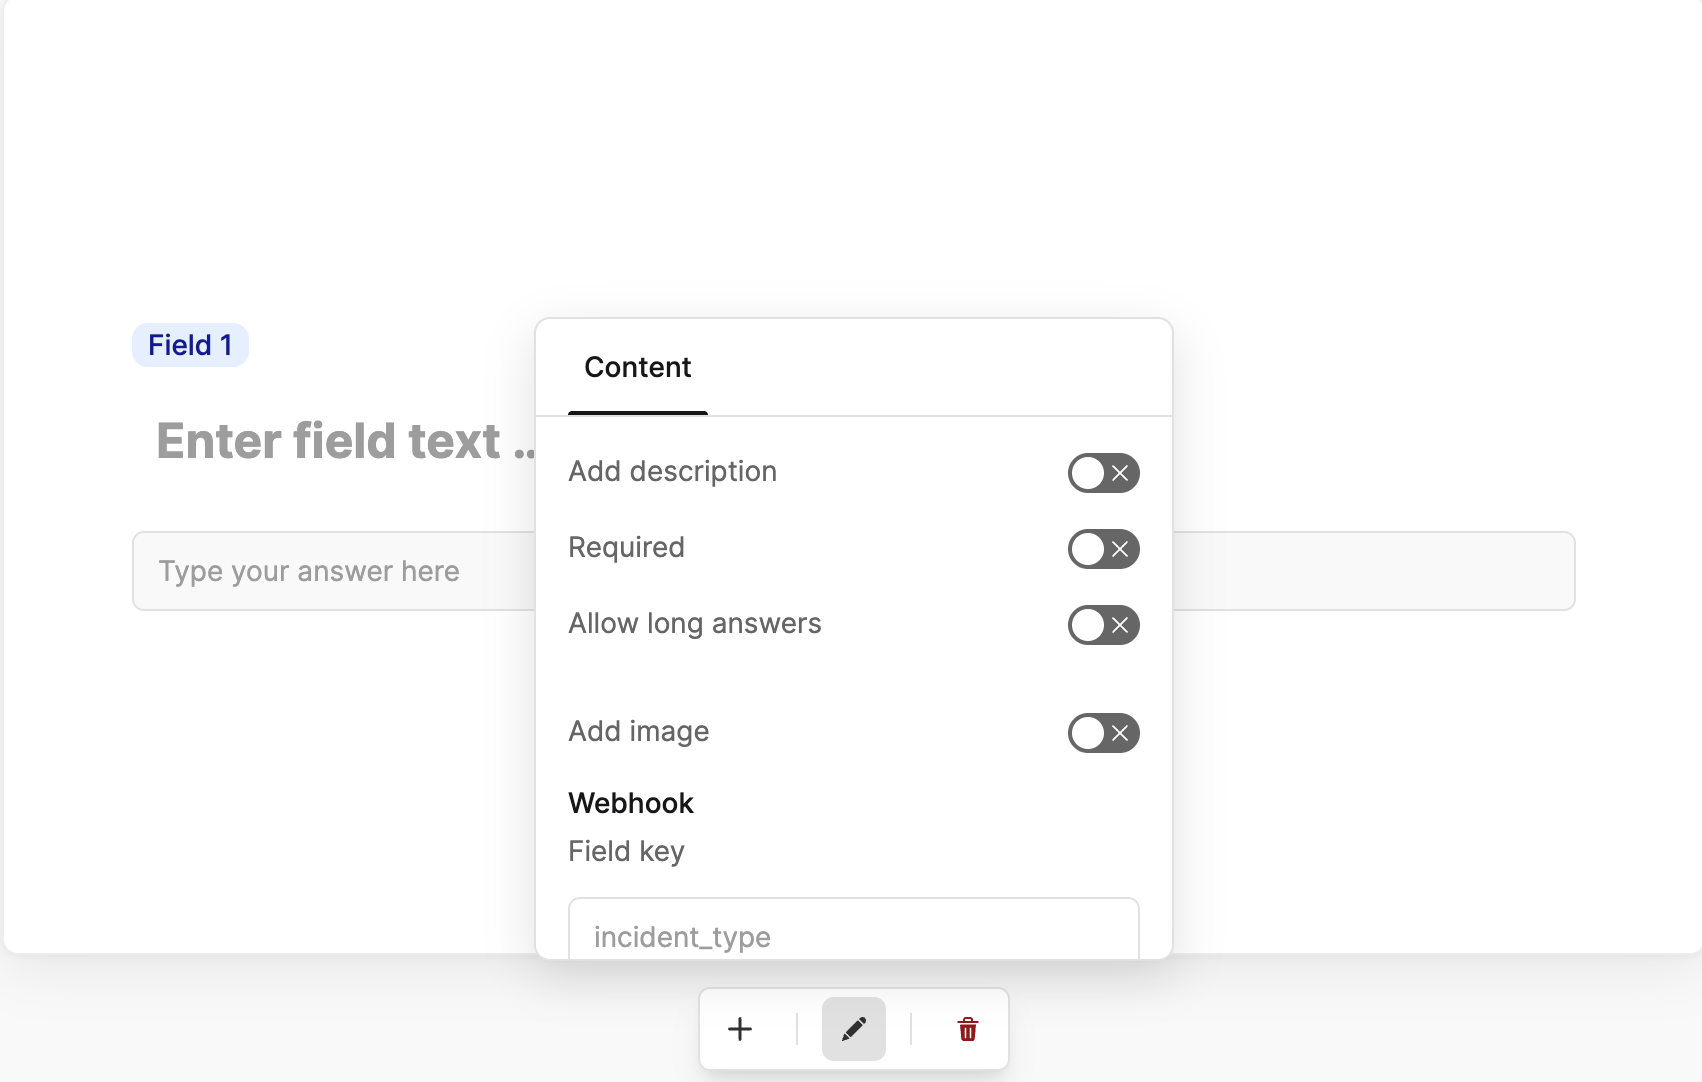Click the 'Add description' label text
Image resolution: width=1702 pixels, height=1082 pixels.
coord(673,471)
